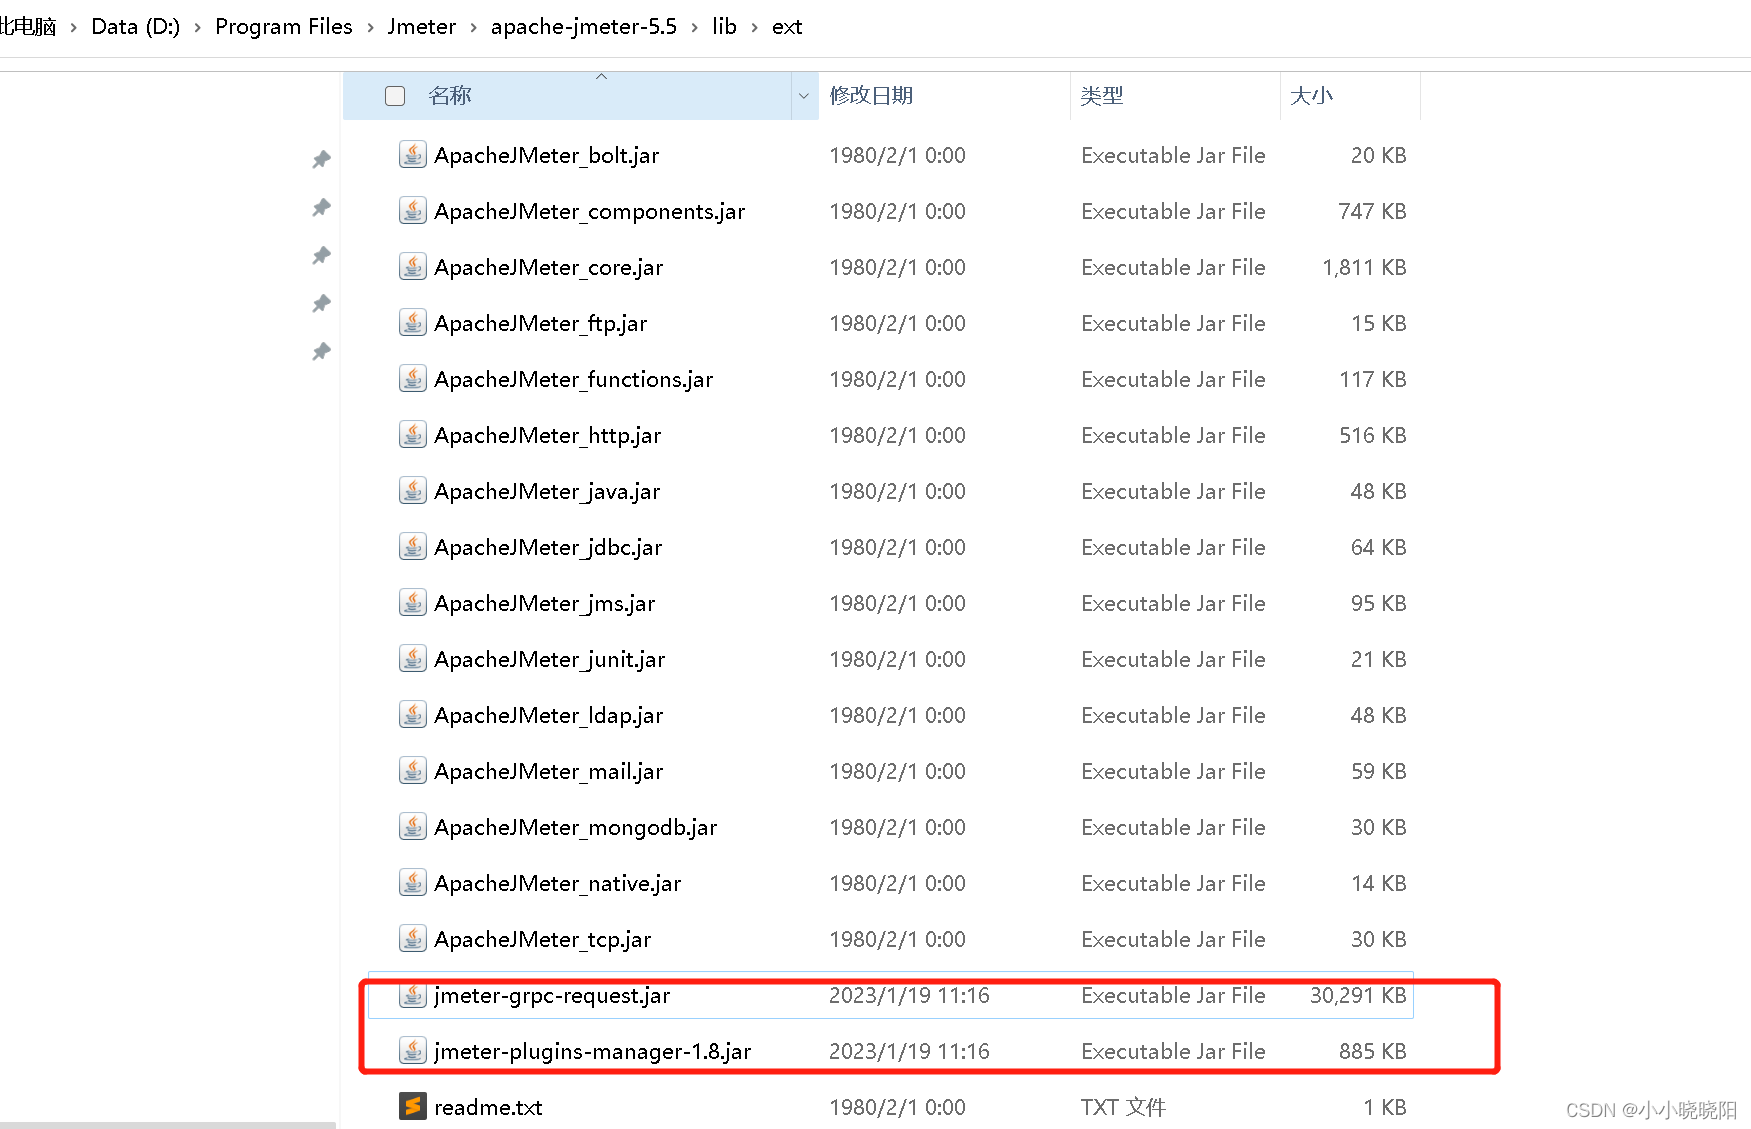
Task: Navigate to apache-jmeter-5.5 via breadcrumb
Action: click(583, 27)
